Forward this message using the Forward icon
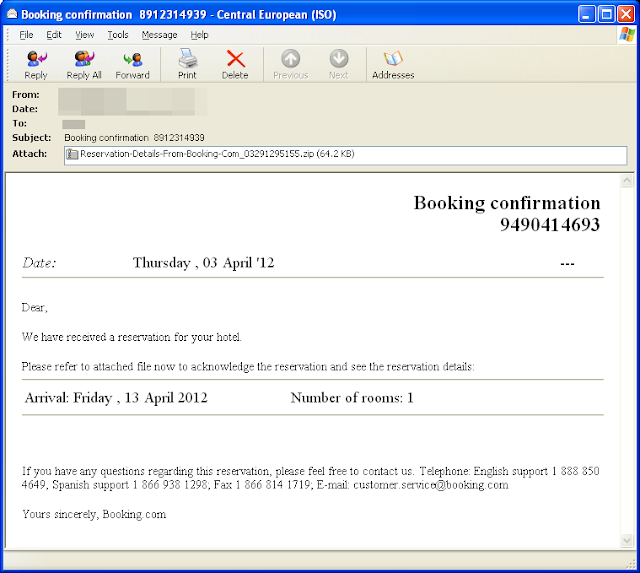The height and width of the screenshot is (573, 640). coord(133,60)
